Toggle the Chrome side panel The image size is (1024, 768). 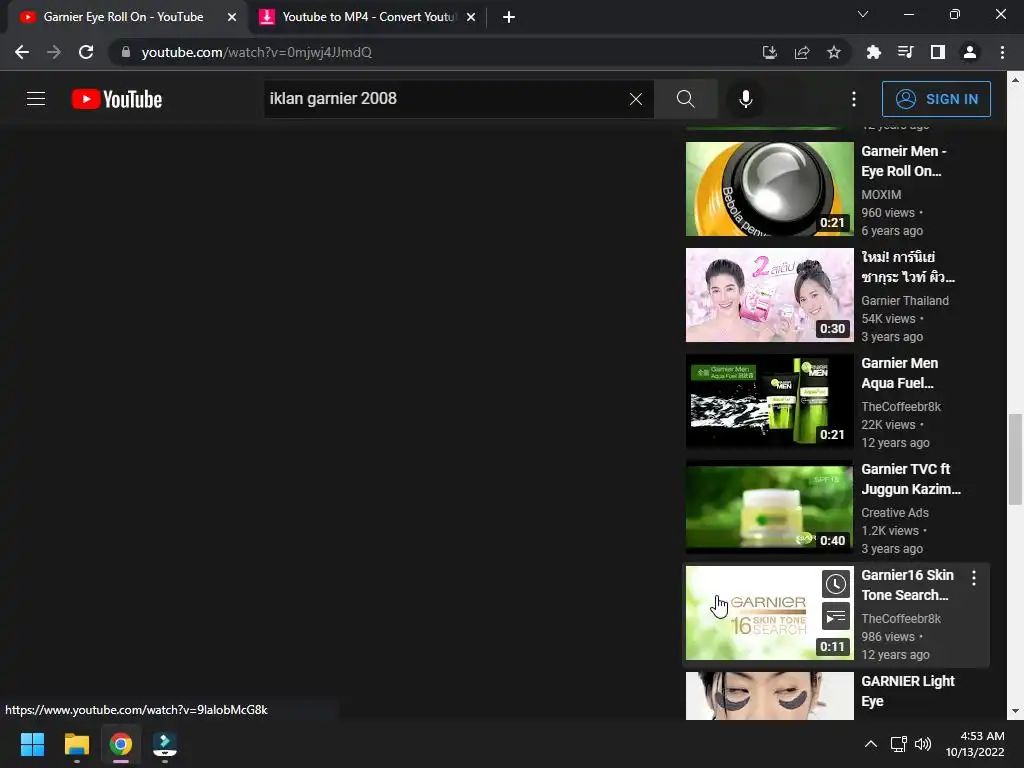coord(938,52)
